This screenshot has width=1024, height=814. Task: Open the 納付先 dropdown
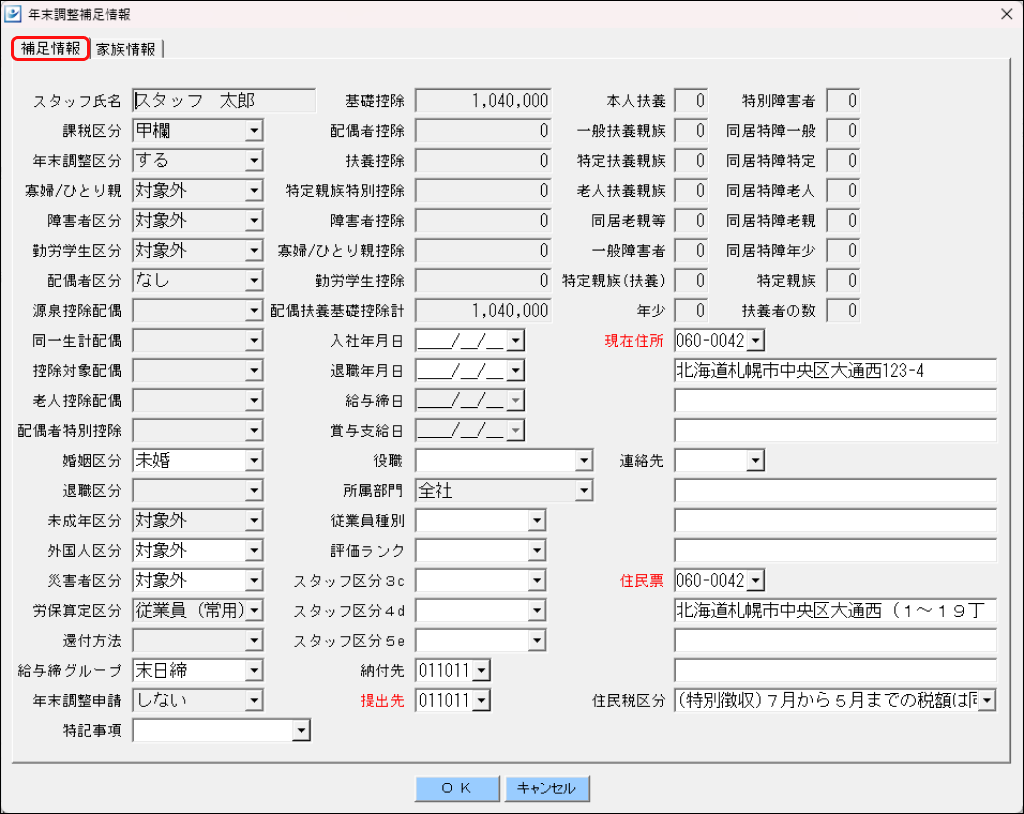click(x=481, y=671)
